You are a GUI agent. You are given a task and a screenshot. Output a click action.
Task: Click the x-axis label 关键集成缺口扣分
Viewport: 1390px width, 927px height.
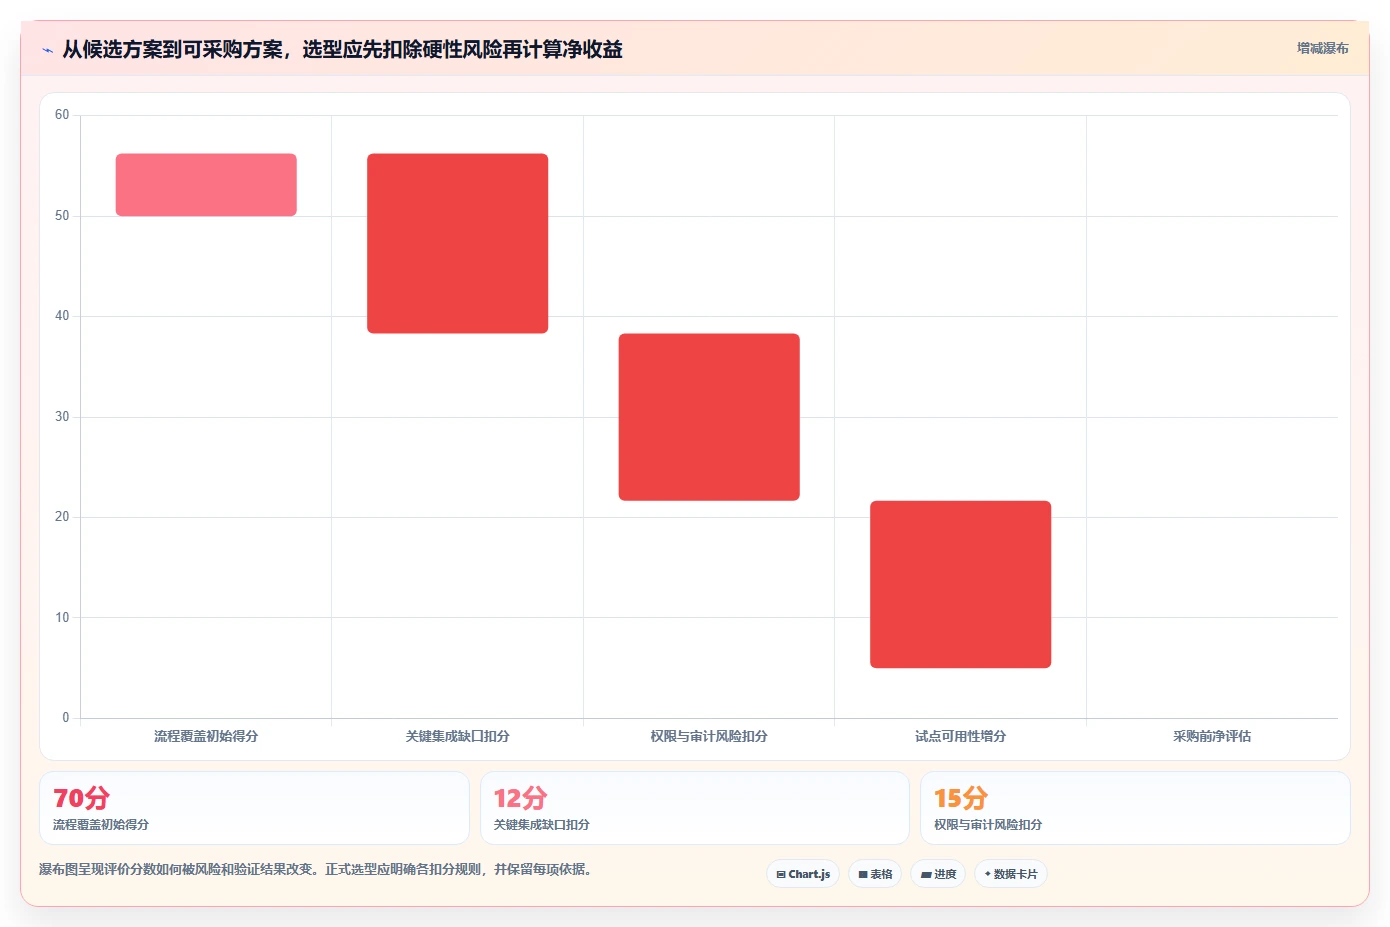(458, 736)
